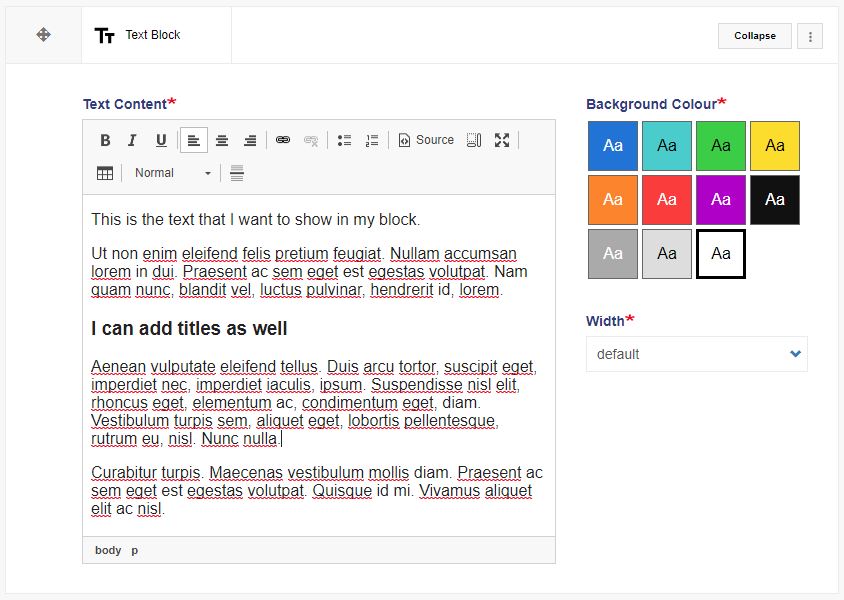The image size is (844, 600).
Task: Click the Background Colour label
Action: coord(652,104)
